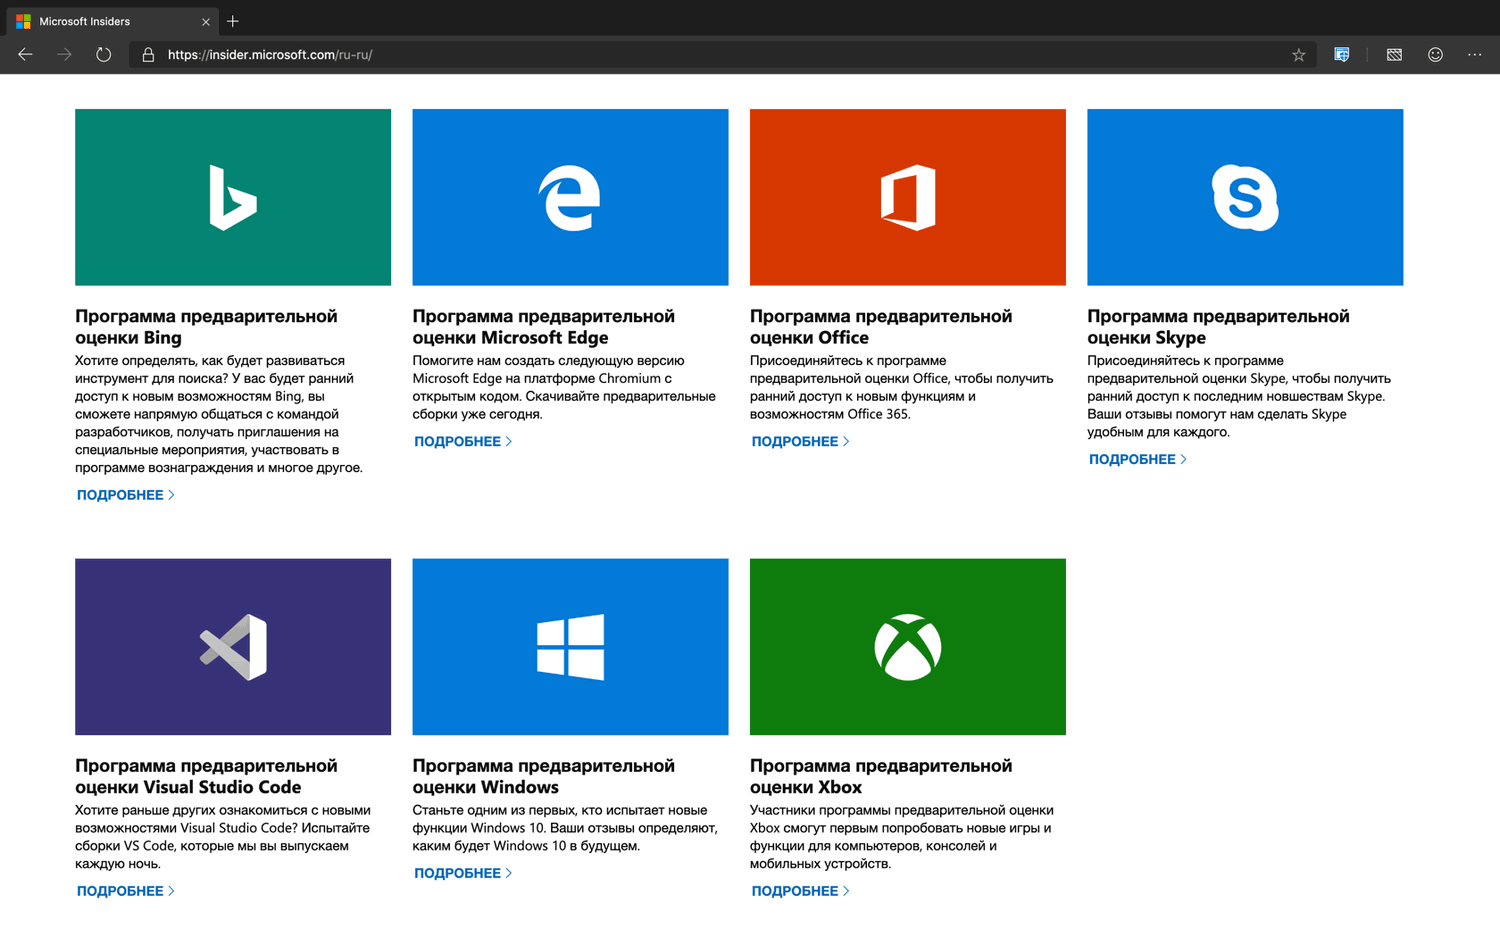Click the Bing description starting 'Хотите определять'
1500x937 pixels.
[219, 414]
